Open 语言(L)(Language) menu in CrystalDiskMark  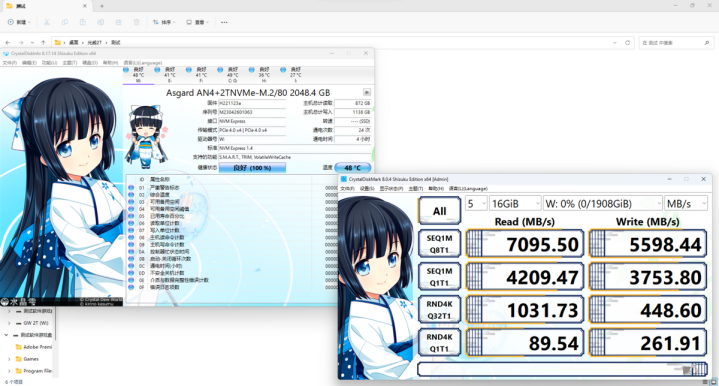click(x=468, y=188)
